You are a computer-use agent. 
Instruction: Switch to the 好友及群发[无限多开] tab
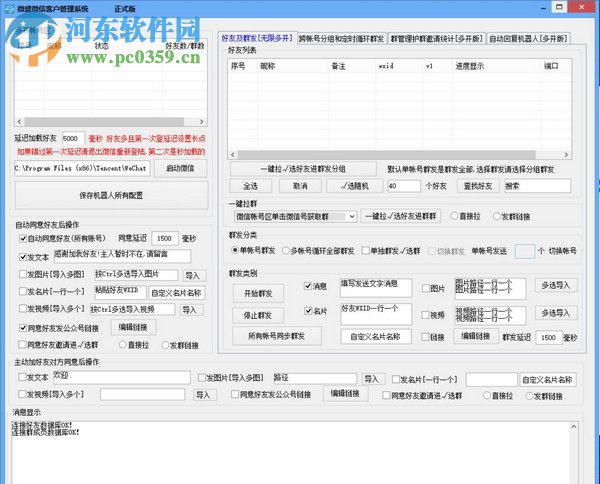[x=257, y=38]
